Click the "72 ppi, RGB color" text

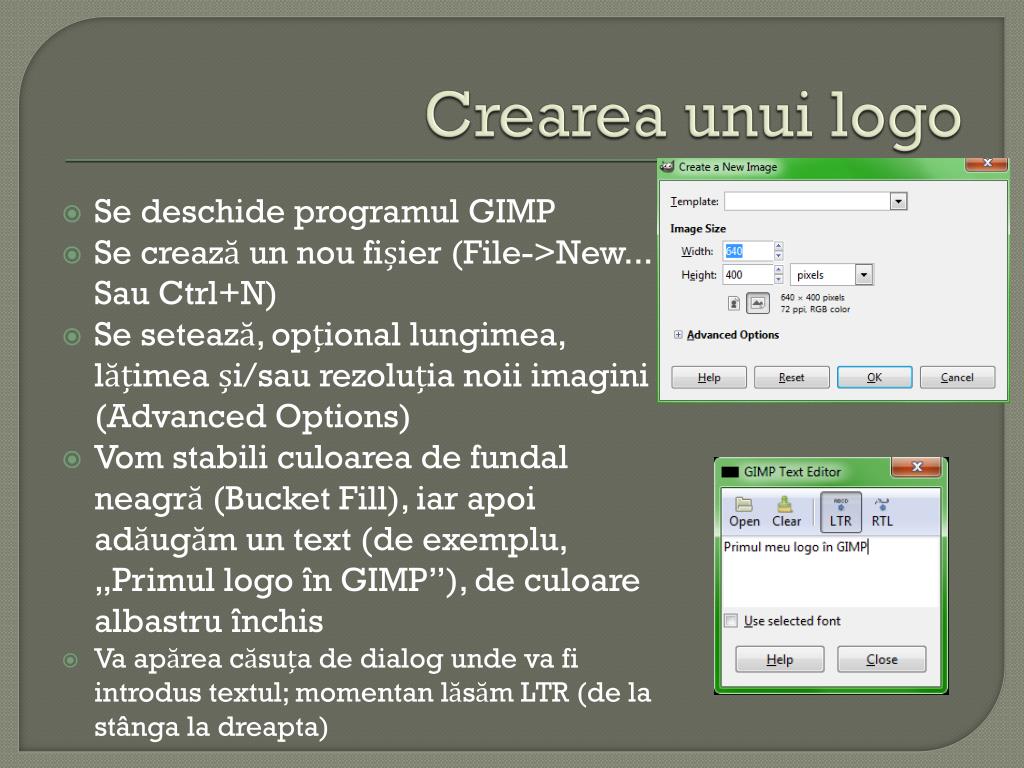click(815, 310)
